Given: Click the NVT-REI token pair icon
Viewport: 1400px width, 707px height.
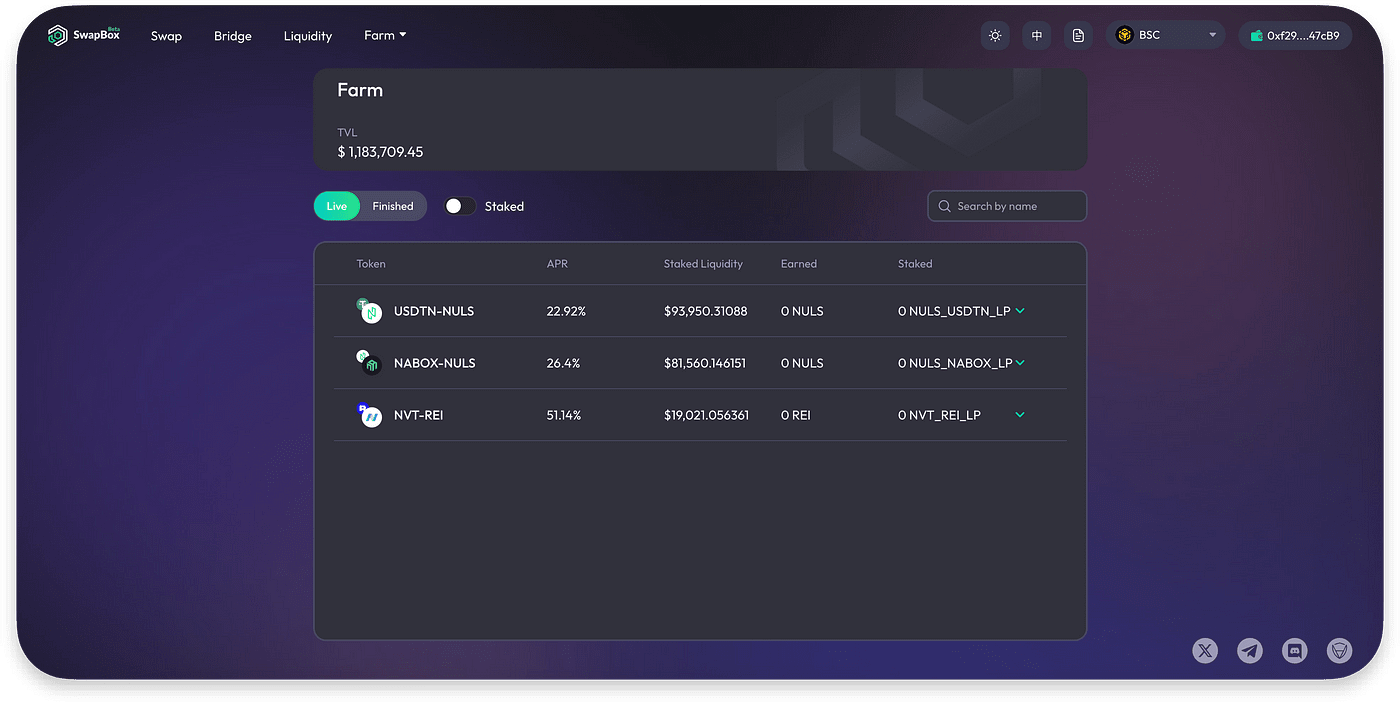Looking at the screenshot, I should [370, 415].
